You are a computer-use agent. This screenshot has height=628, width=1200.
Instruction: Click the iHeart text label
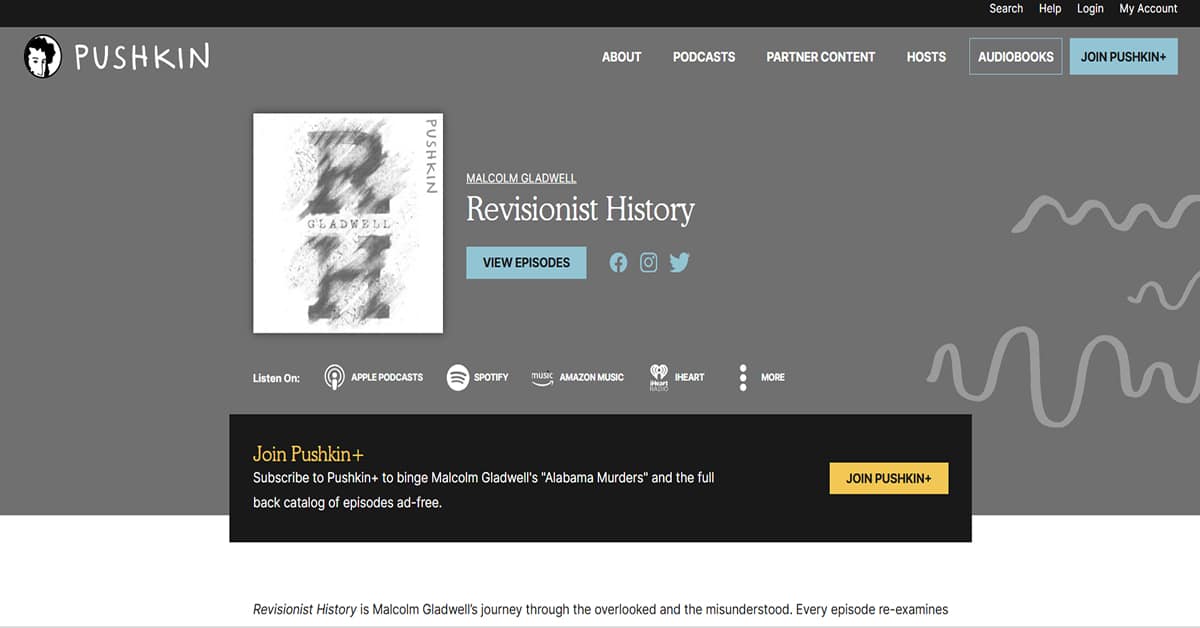(x=690, y=377)
